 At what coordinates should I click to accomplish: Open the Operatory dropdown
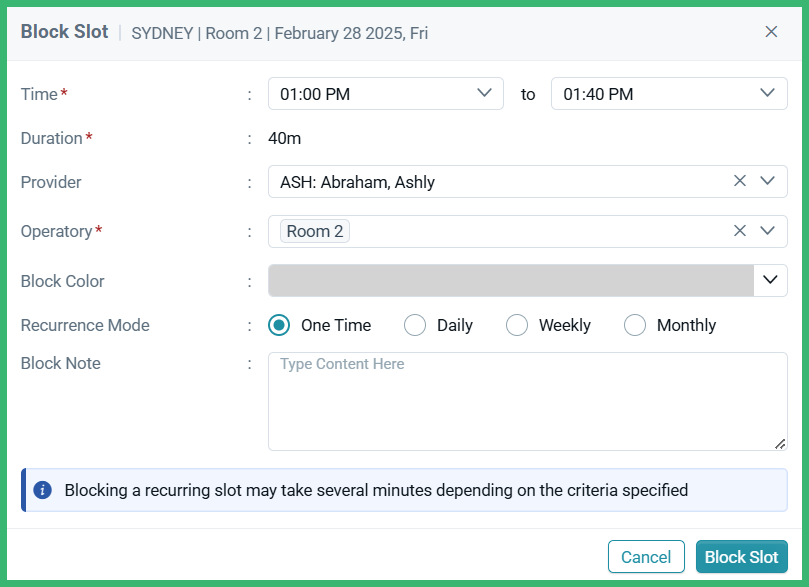tap(768, 230)
